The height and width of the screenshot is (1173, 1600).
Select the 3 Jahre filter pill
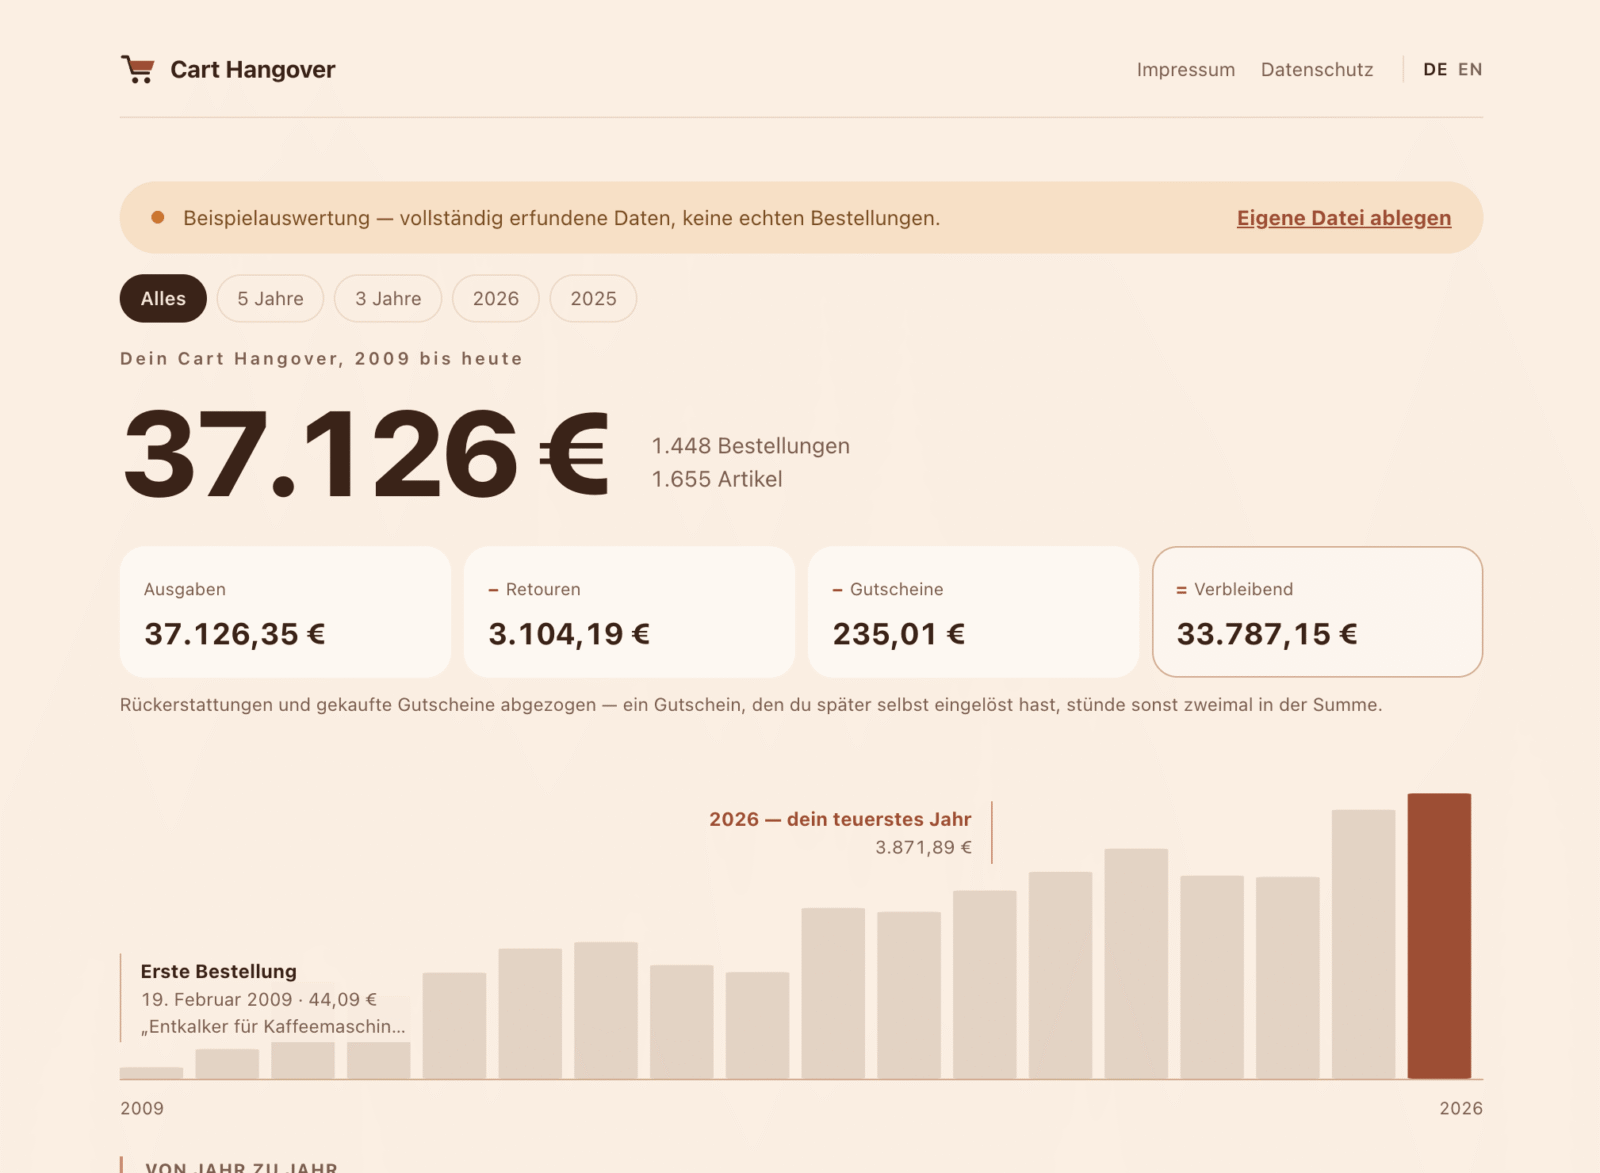tap(388, 298)
